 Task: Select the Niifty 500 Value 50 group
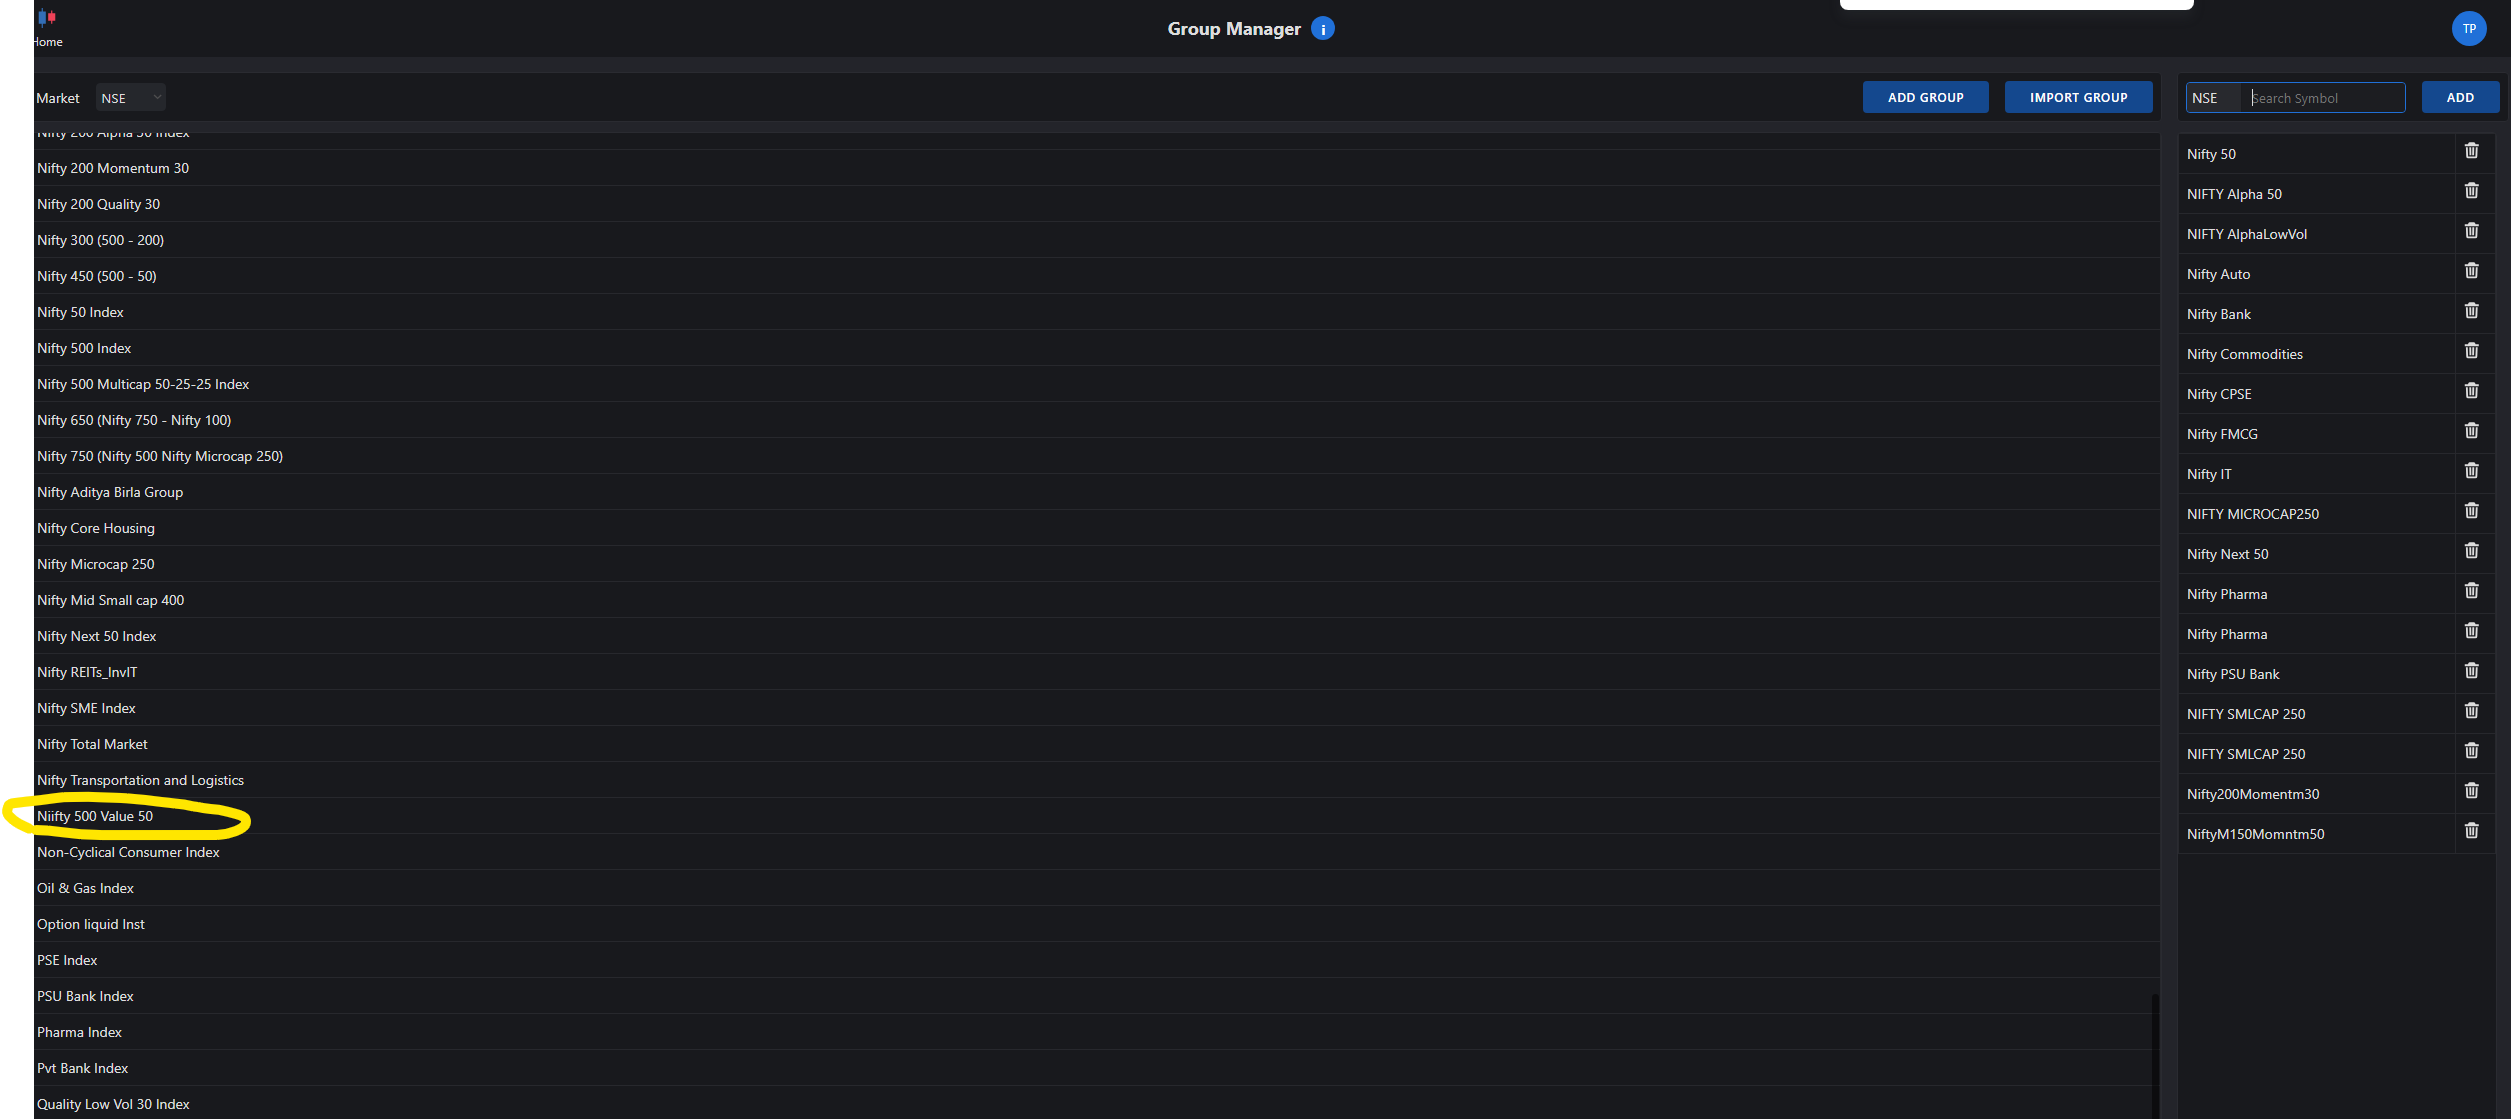95,817
